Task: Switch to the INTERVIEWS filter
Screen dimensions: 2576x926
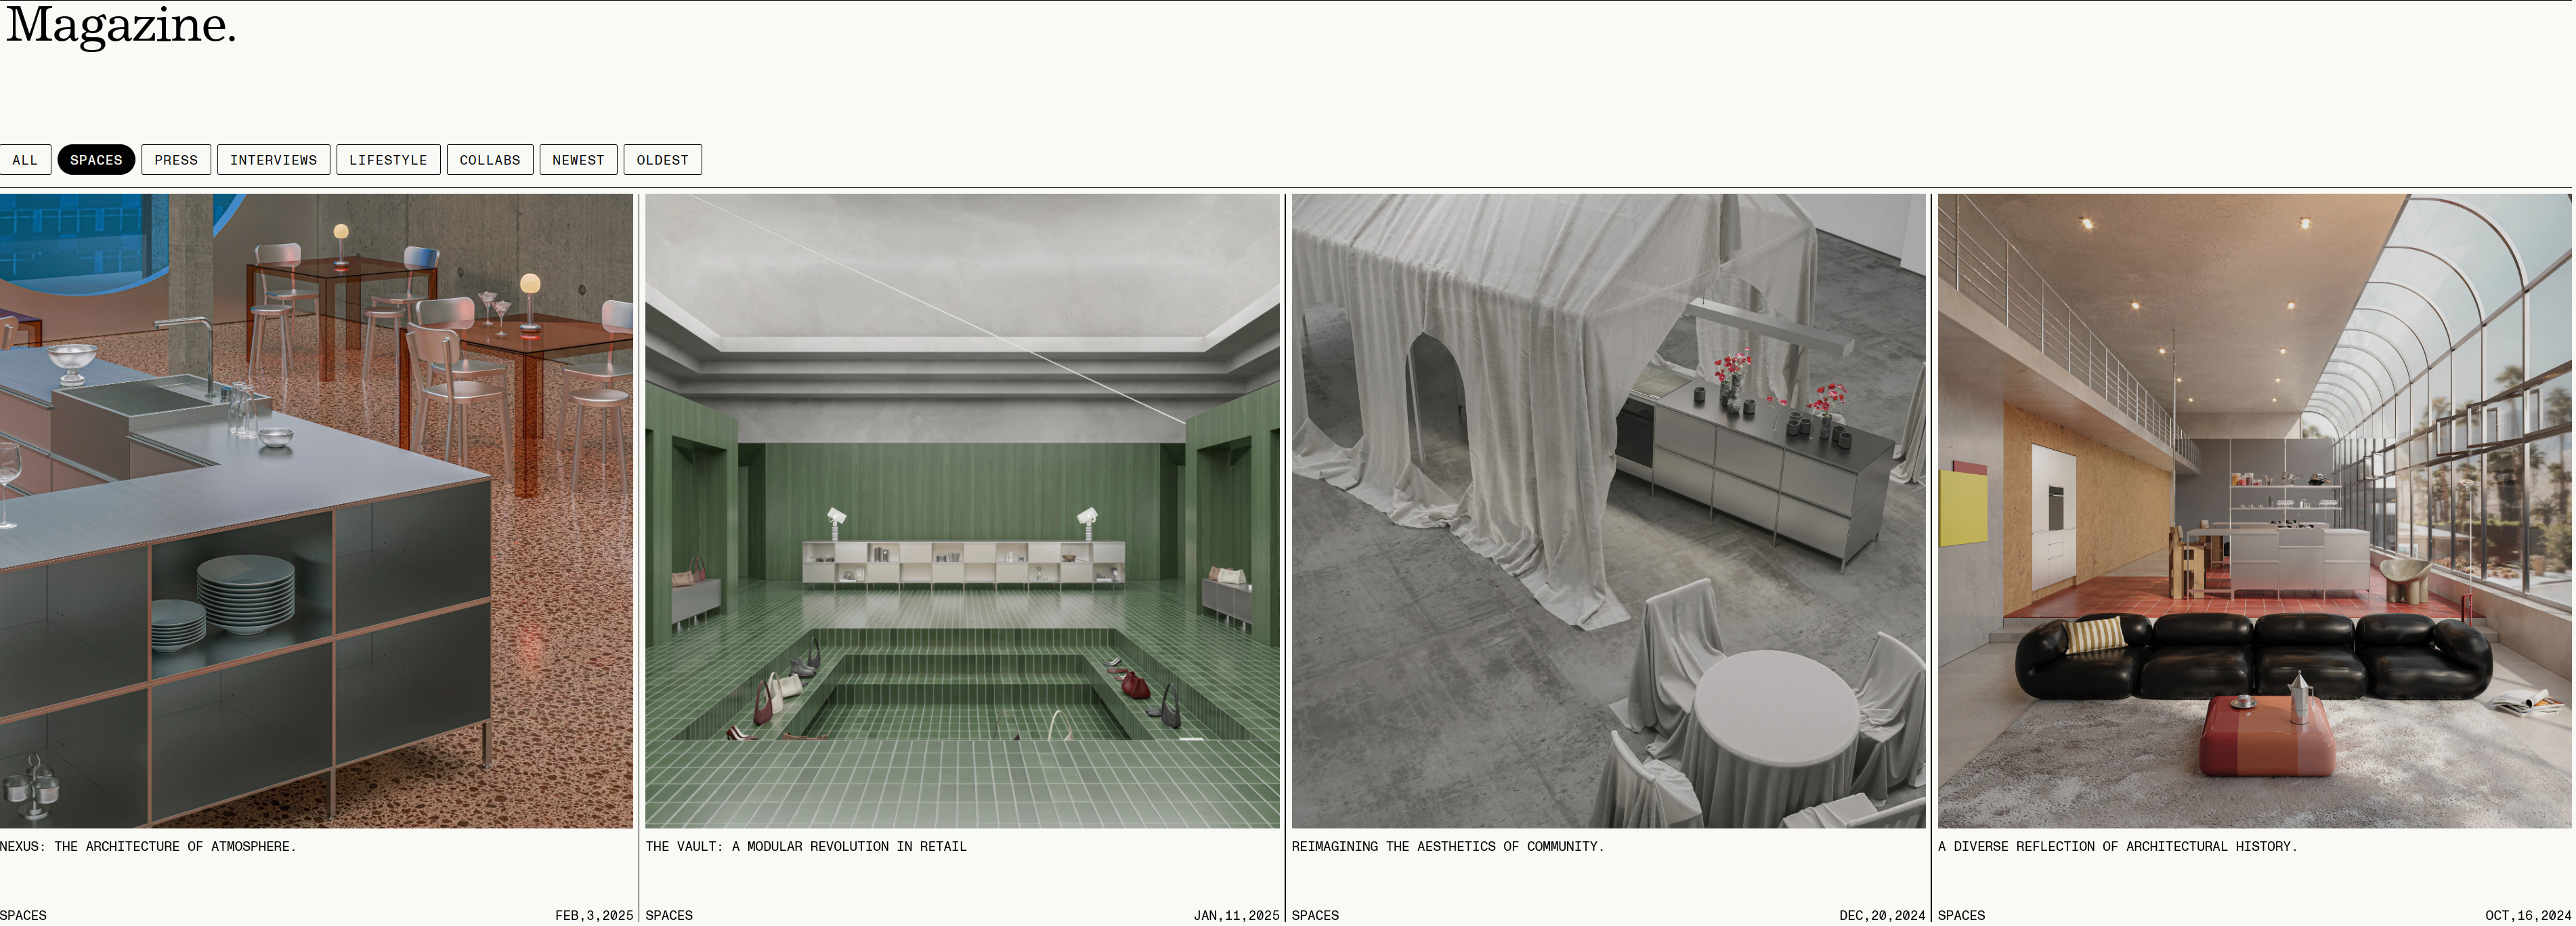Action: coord(273,160)
